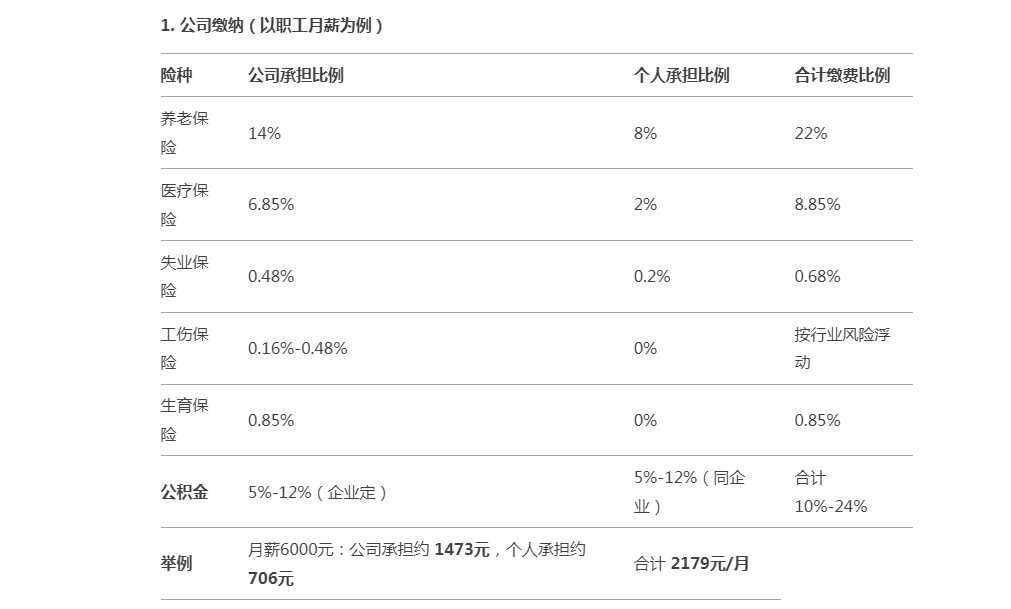Click the 按行业风险浮动 cell
This screenshot has height=609, width=1011.
tap(842, 349)
